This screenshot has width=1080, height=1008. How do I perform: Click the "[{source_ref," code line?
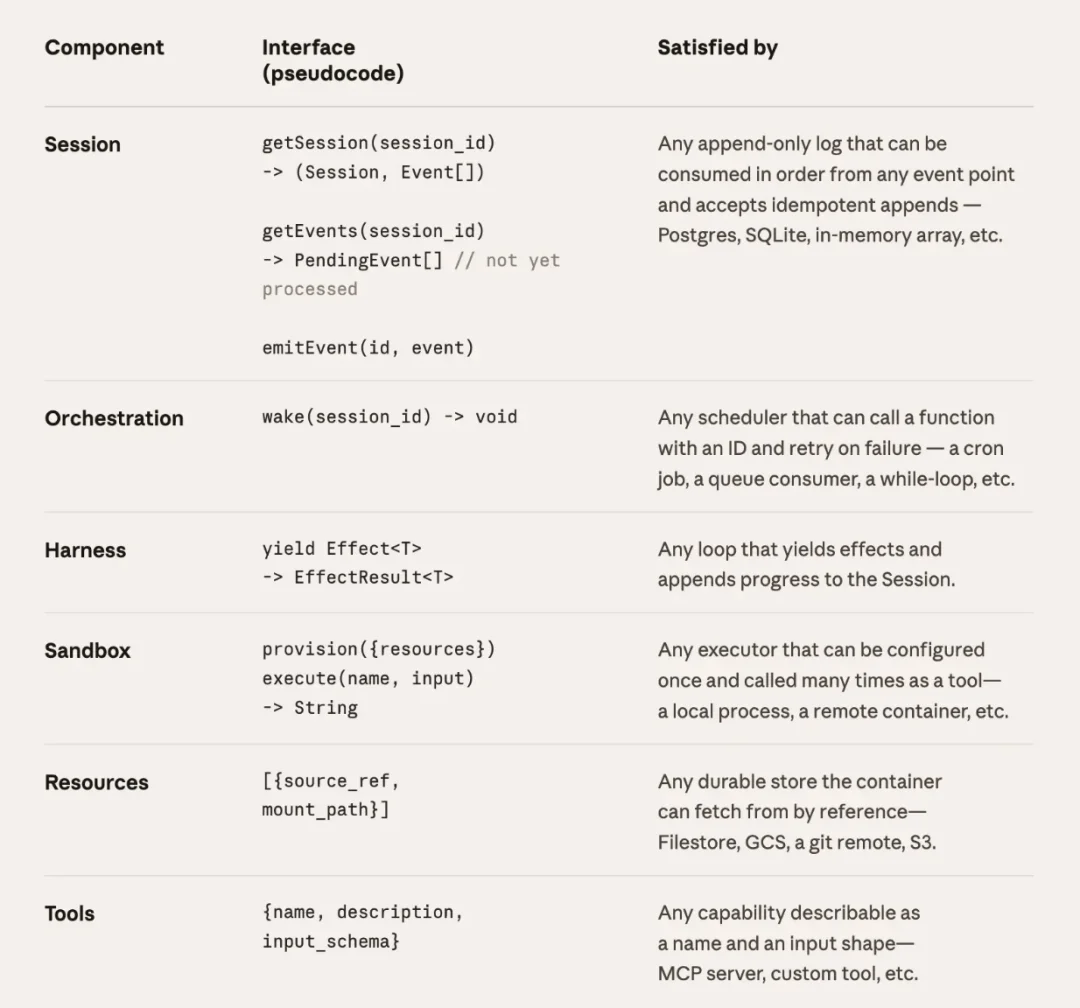330,781
